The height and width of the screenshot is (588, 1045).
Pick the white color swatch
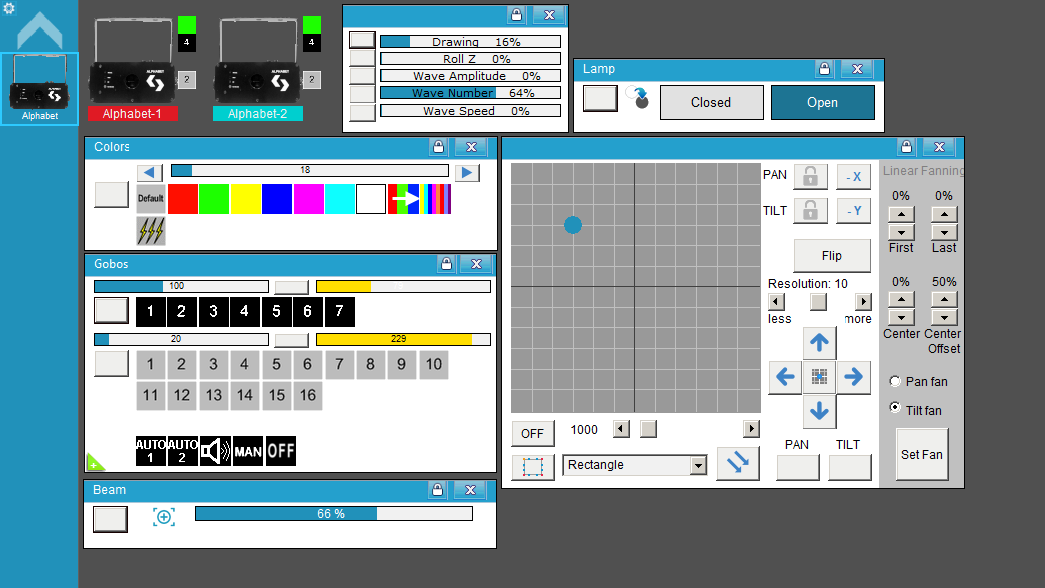(x=371, y=199)
